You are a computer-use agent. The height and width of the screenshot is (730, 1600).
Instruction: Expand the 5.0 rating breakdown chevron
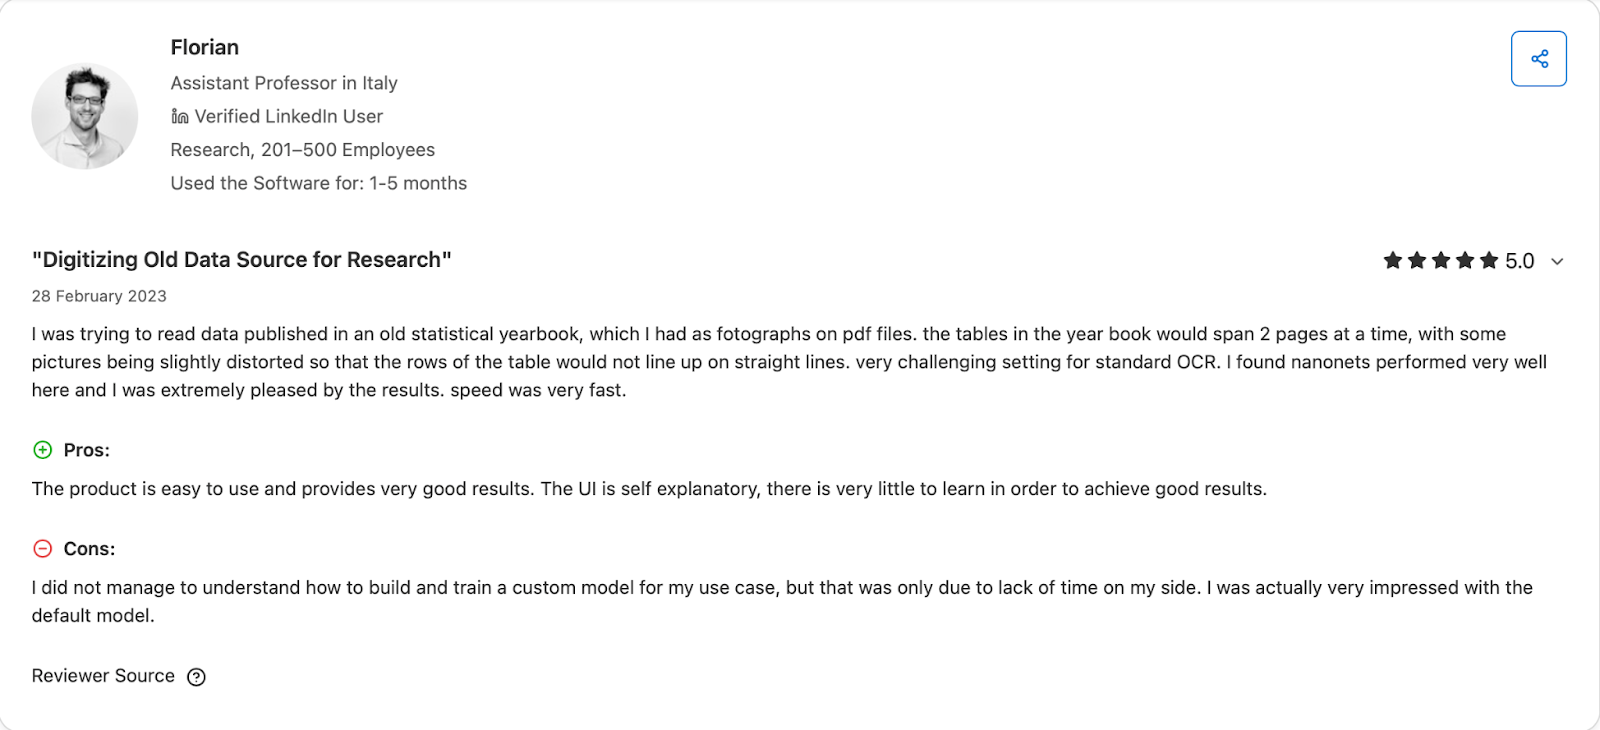[1557, 262]
